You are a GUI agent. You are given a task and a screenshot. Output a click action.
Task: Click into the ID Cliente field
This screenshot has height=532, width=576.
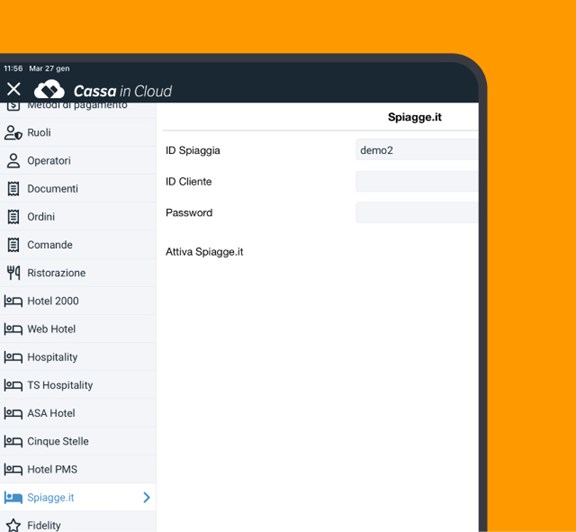pos(417,181)
